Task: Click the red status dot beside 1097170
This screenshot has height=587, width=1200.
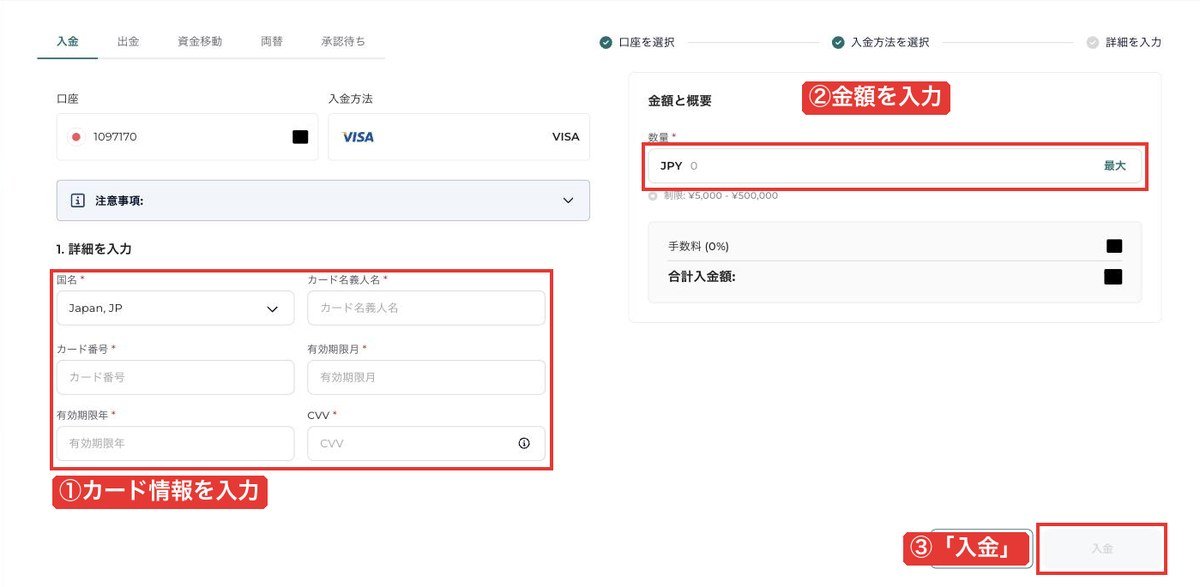Action: [76, 137]
